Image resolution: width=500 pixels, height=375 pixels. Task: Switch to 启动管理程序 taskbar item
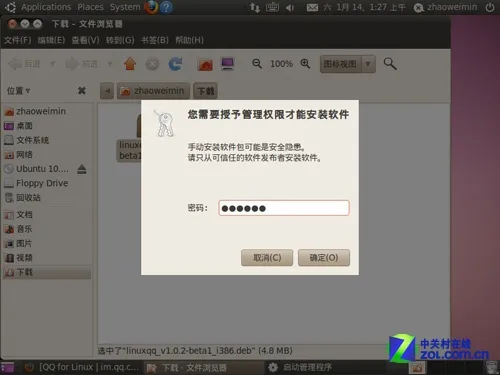[x=301, y=367]
